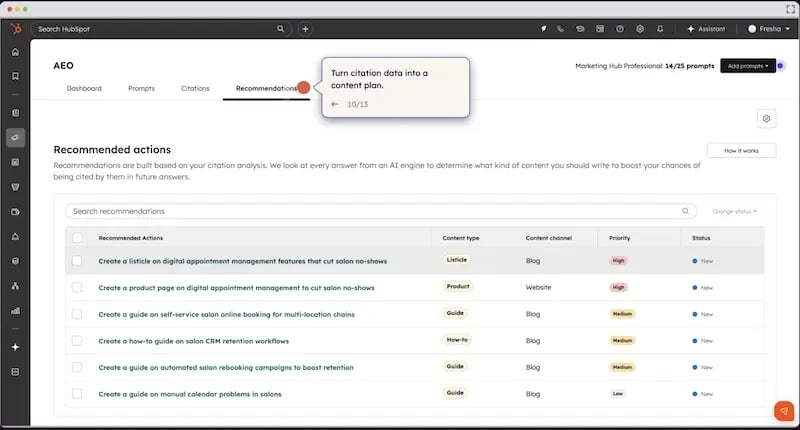Click the plus quick-create button

click(305, 29)
